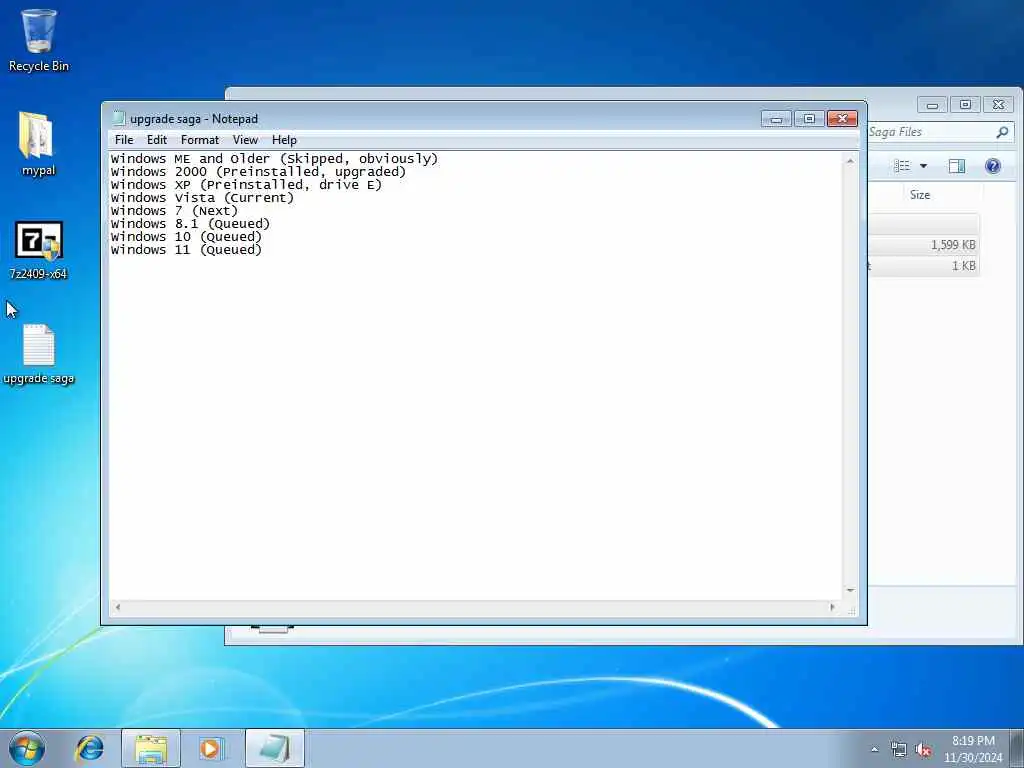This screenshot has width=1024, height=768.
Task: Click the Notepad title bar document icon
Action: 118,118
